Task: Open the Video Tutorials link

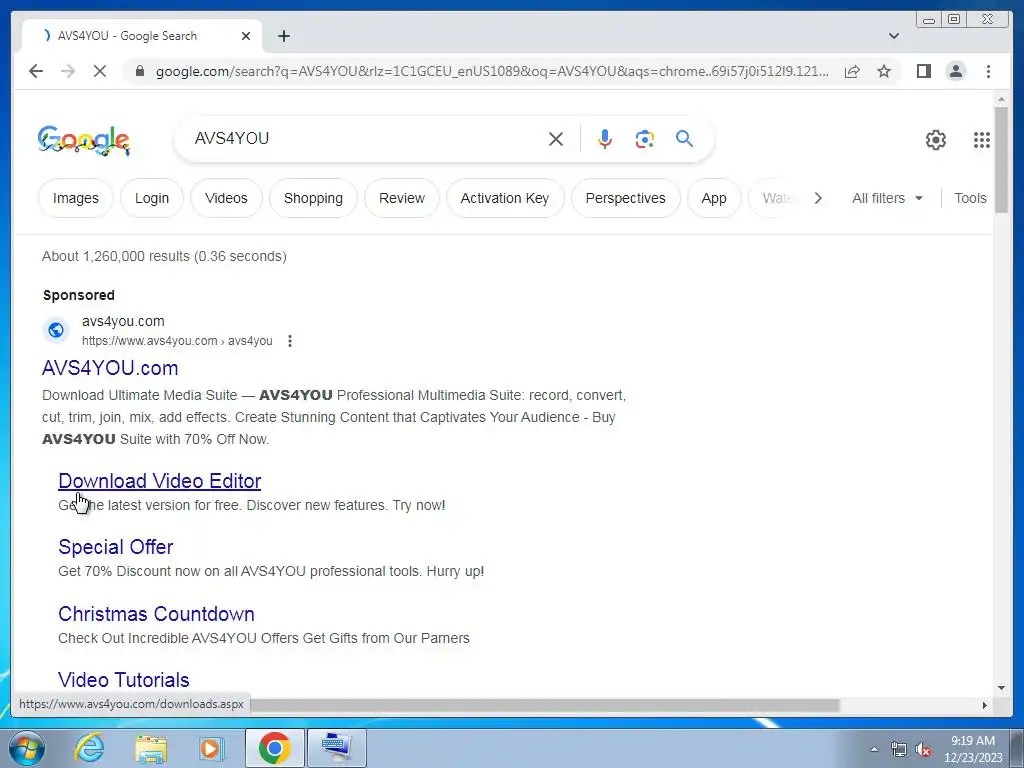Action: [x=123, y=680]
